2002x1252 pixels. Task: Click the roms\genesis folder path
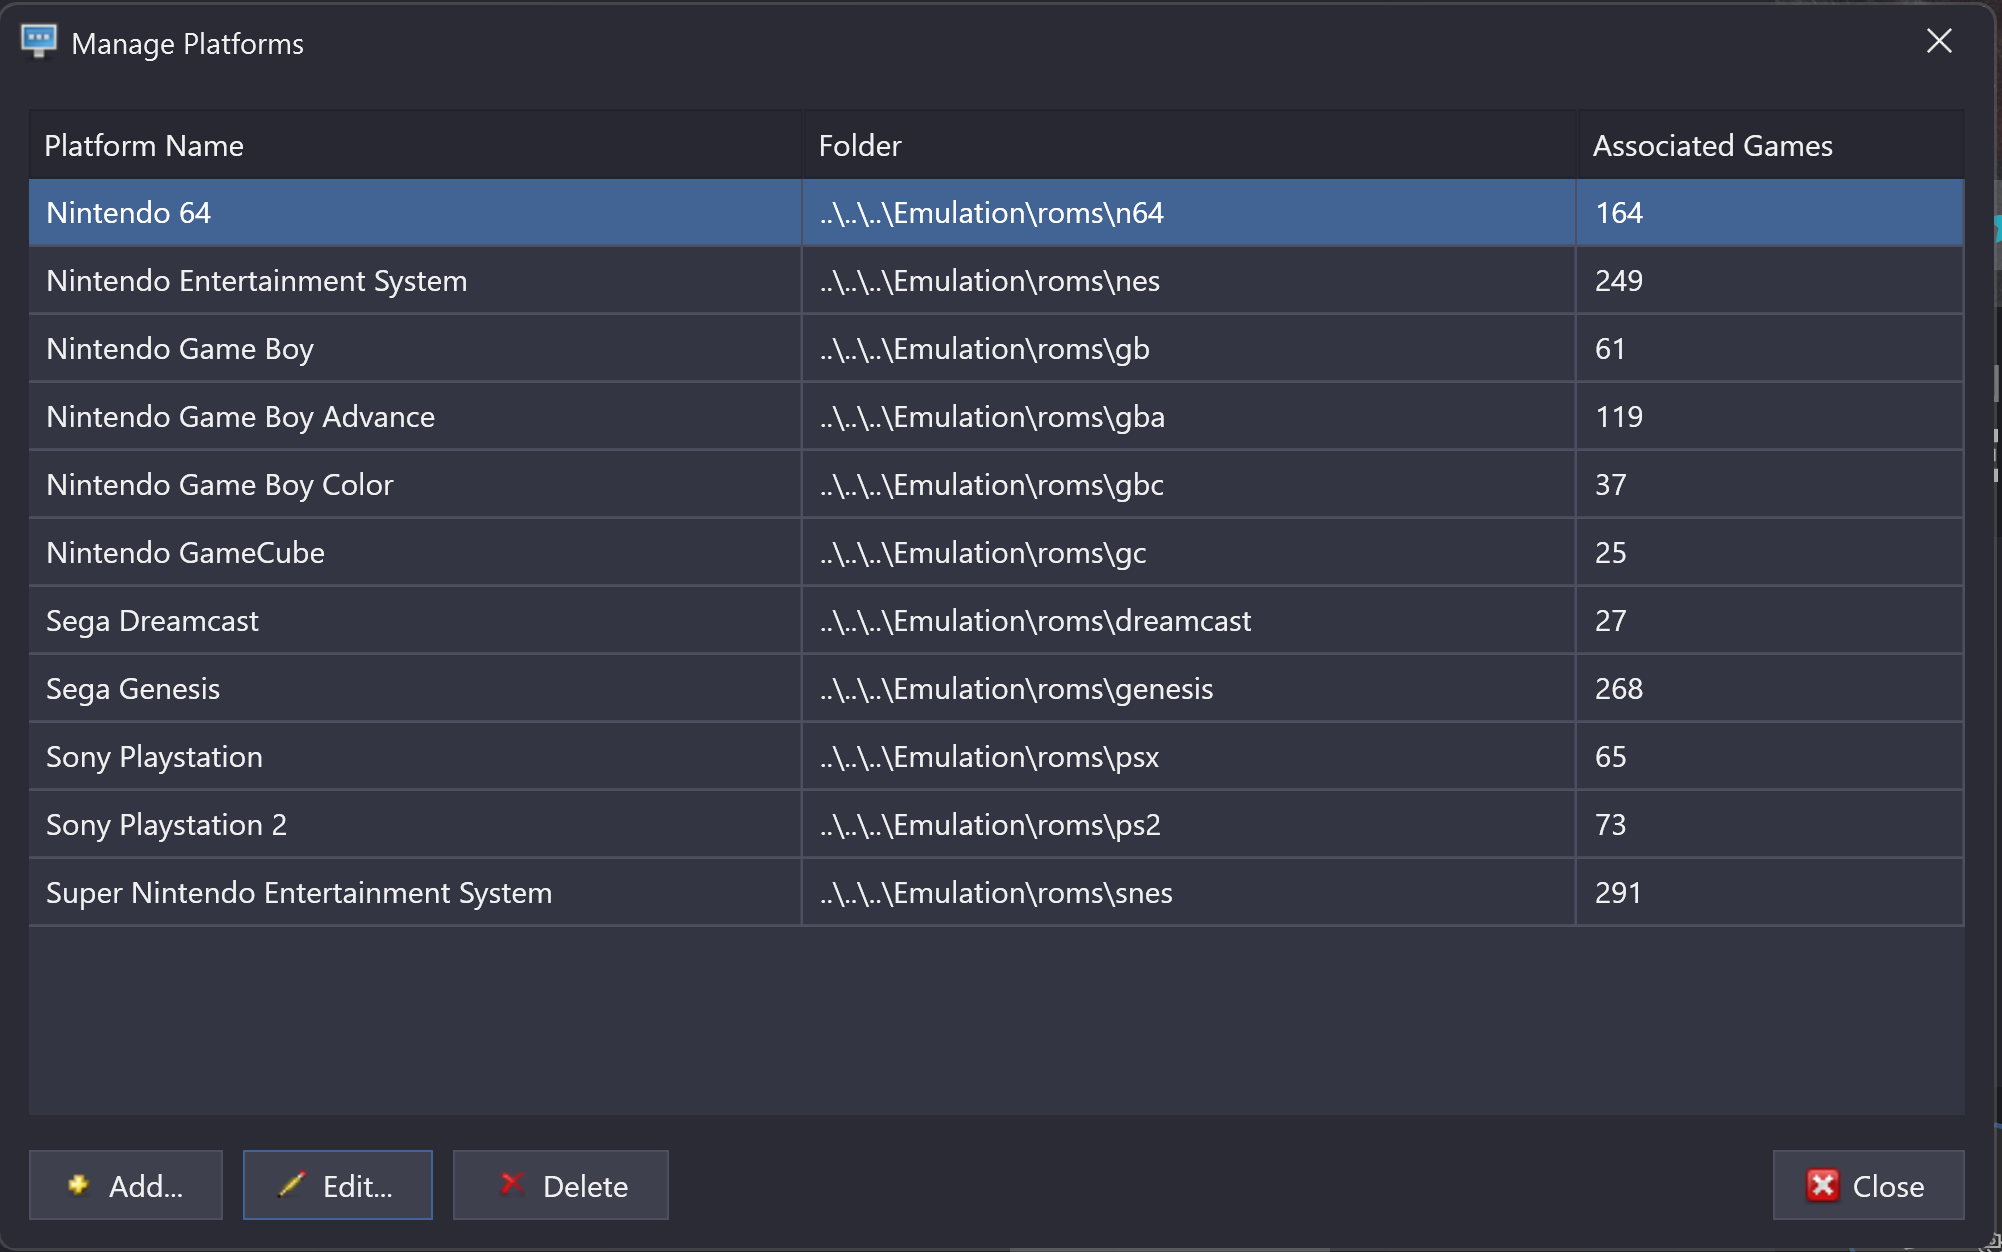point(1189,689)
